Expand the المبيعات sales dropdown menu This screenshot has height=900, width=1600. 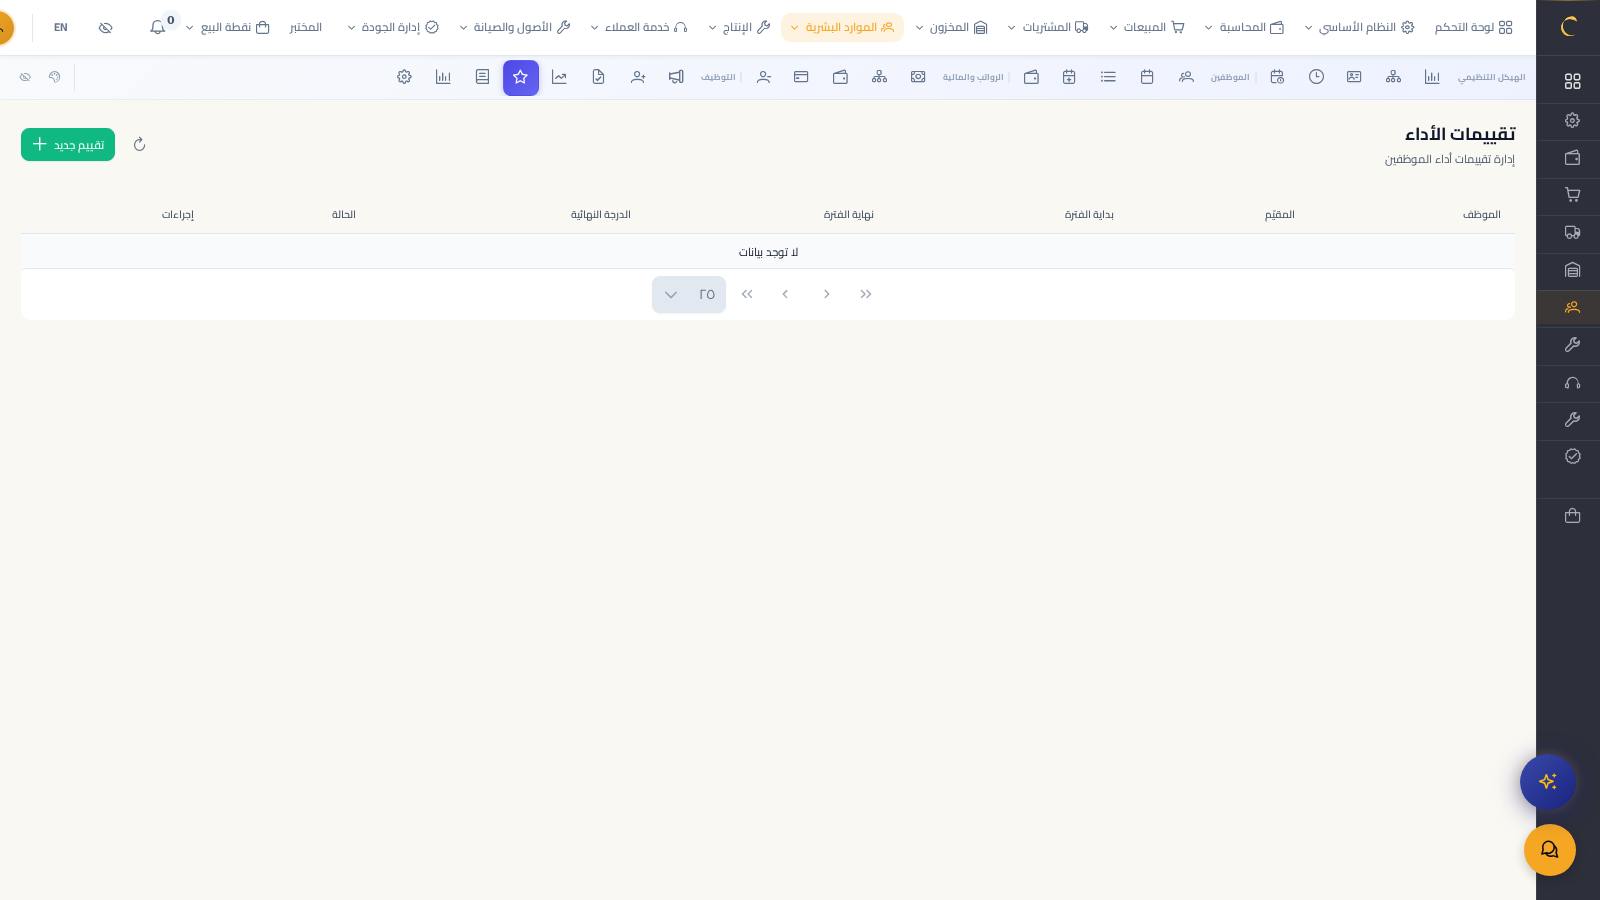(1146, 28)
